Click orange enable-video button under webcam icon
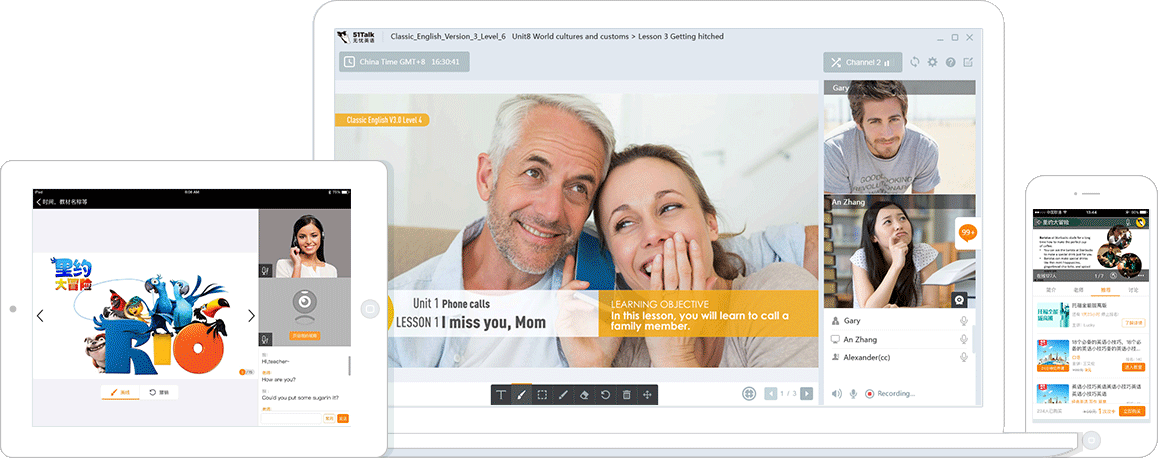The image size is (1158, 458). [304, 336]
